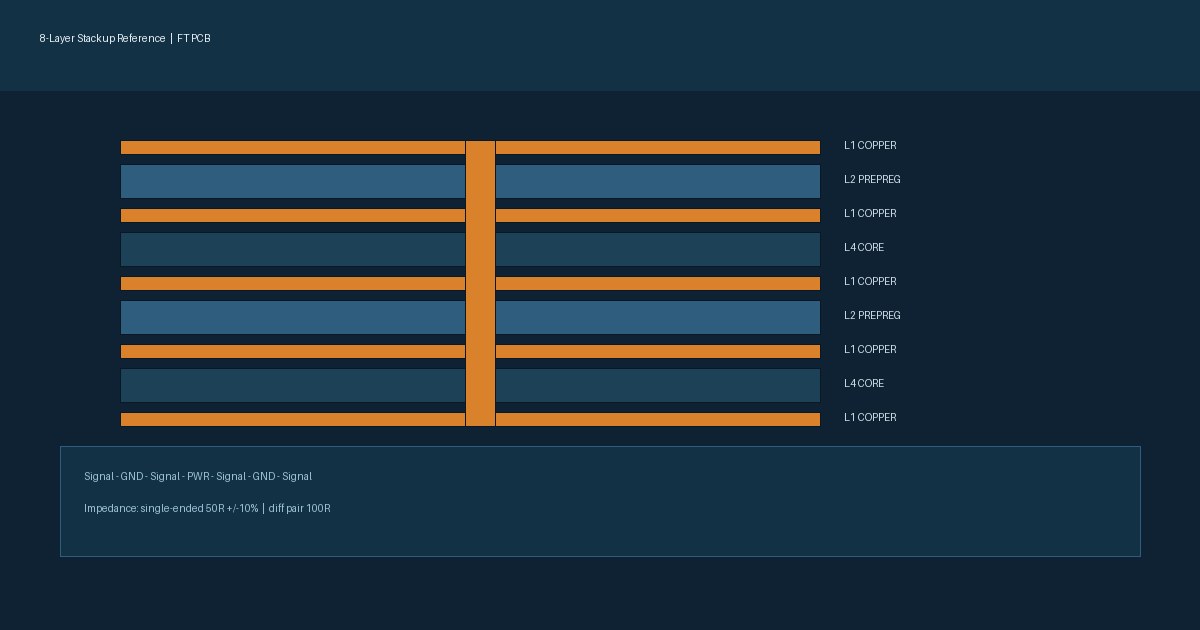This screenshot has height=630, width=1200.
Task: Select the upper L2 PREPREG label
Action: (x=872, y=180)
